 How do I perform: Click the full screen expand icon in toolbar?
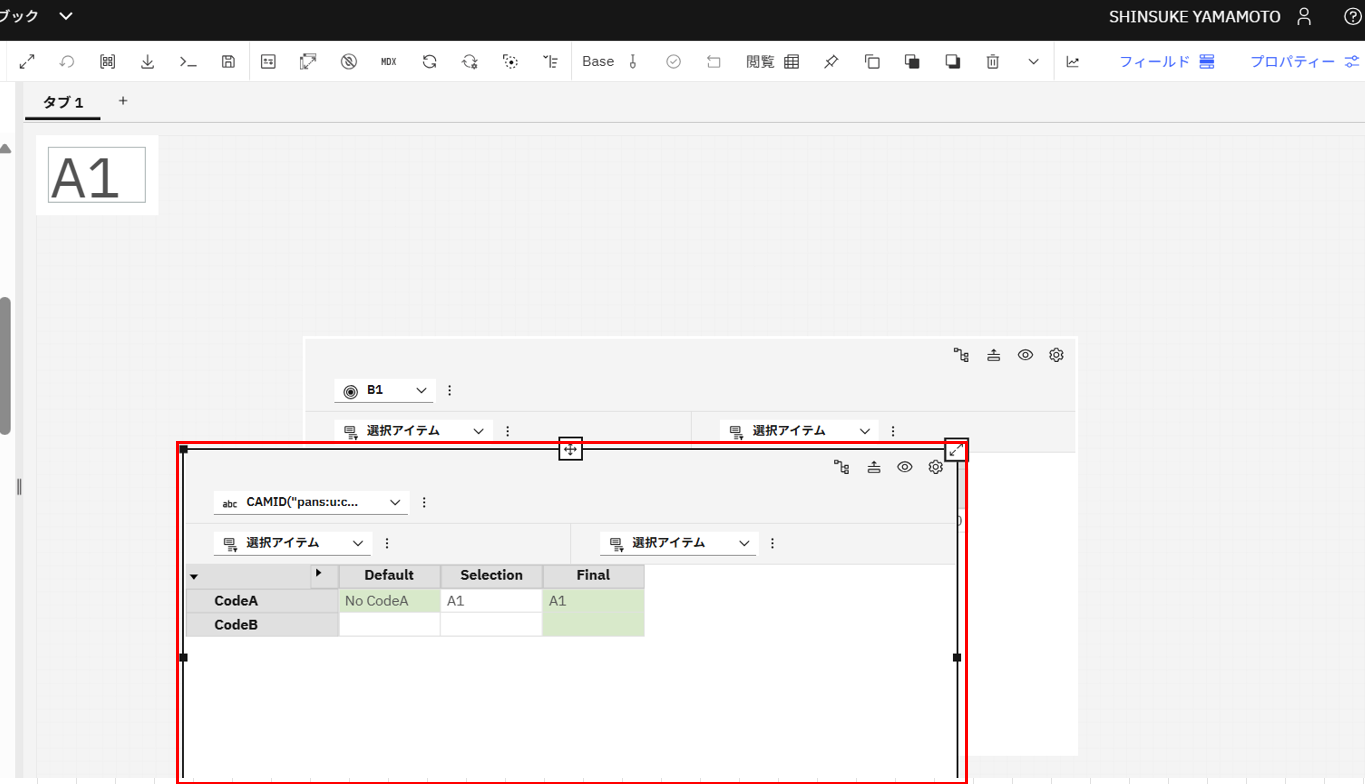[x=27, y=62]
